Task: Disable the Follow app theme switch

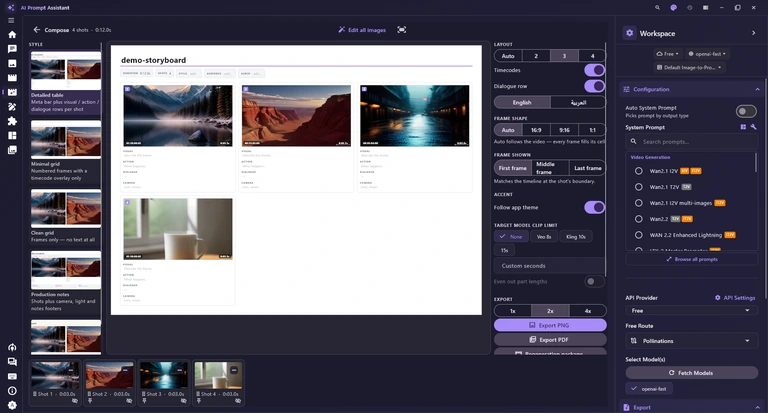Action: (x=595, y=207)
